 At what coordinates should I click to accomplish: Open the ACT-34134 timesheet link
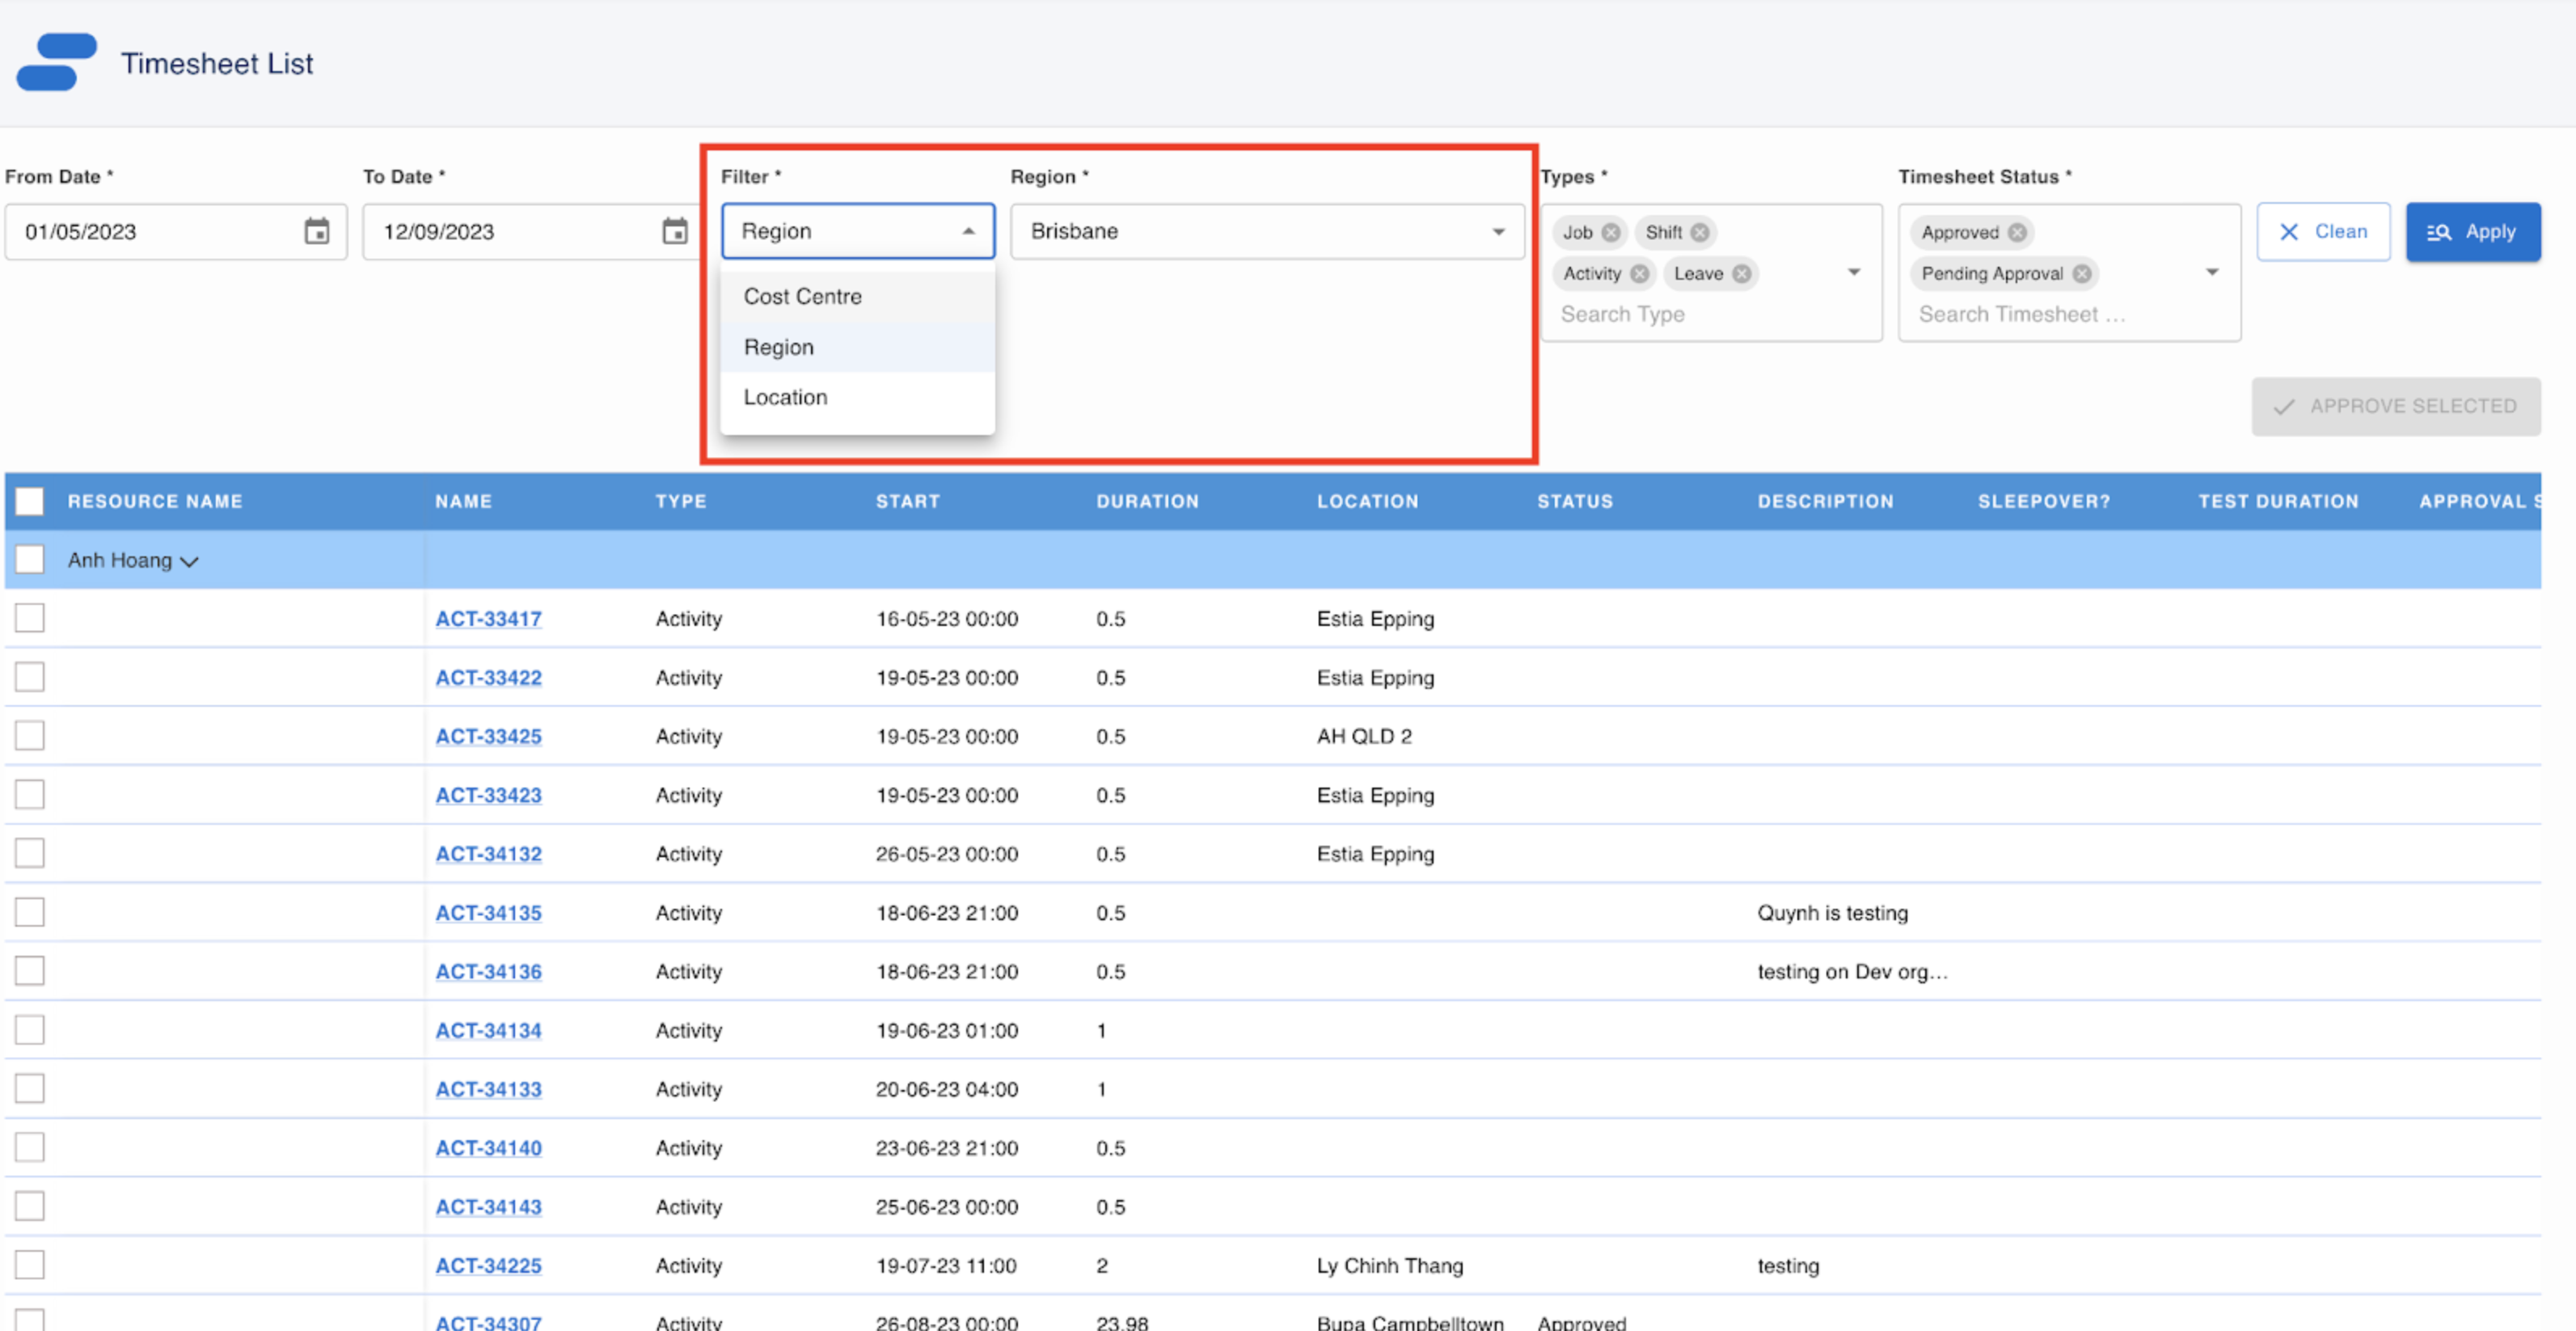(x=488, y=1031)
